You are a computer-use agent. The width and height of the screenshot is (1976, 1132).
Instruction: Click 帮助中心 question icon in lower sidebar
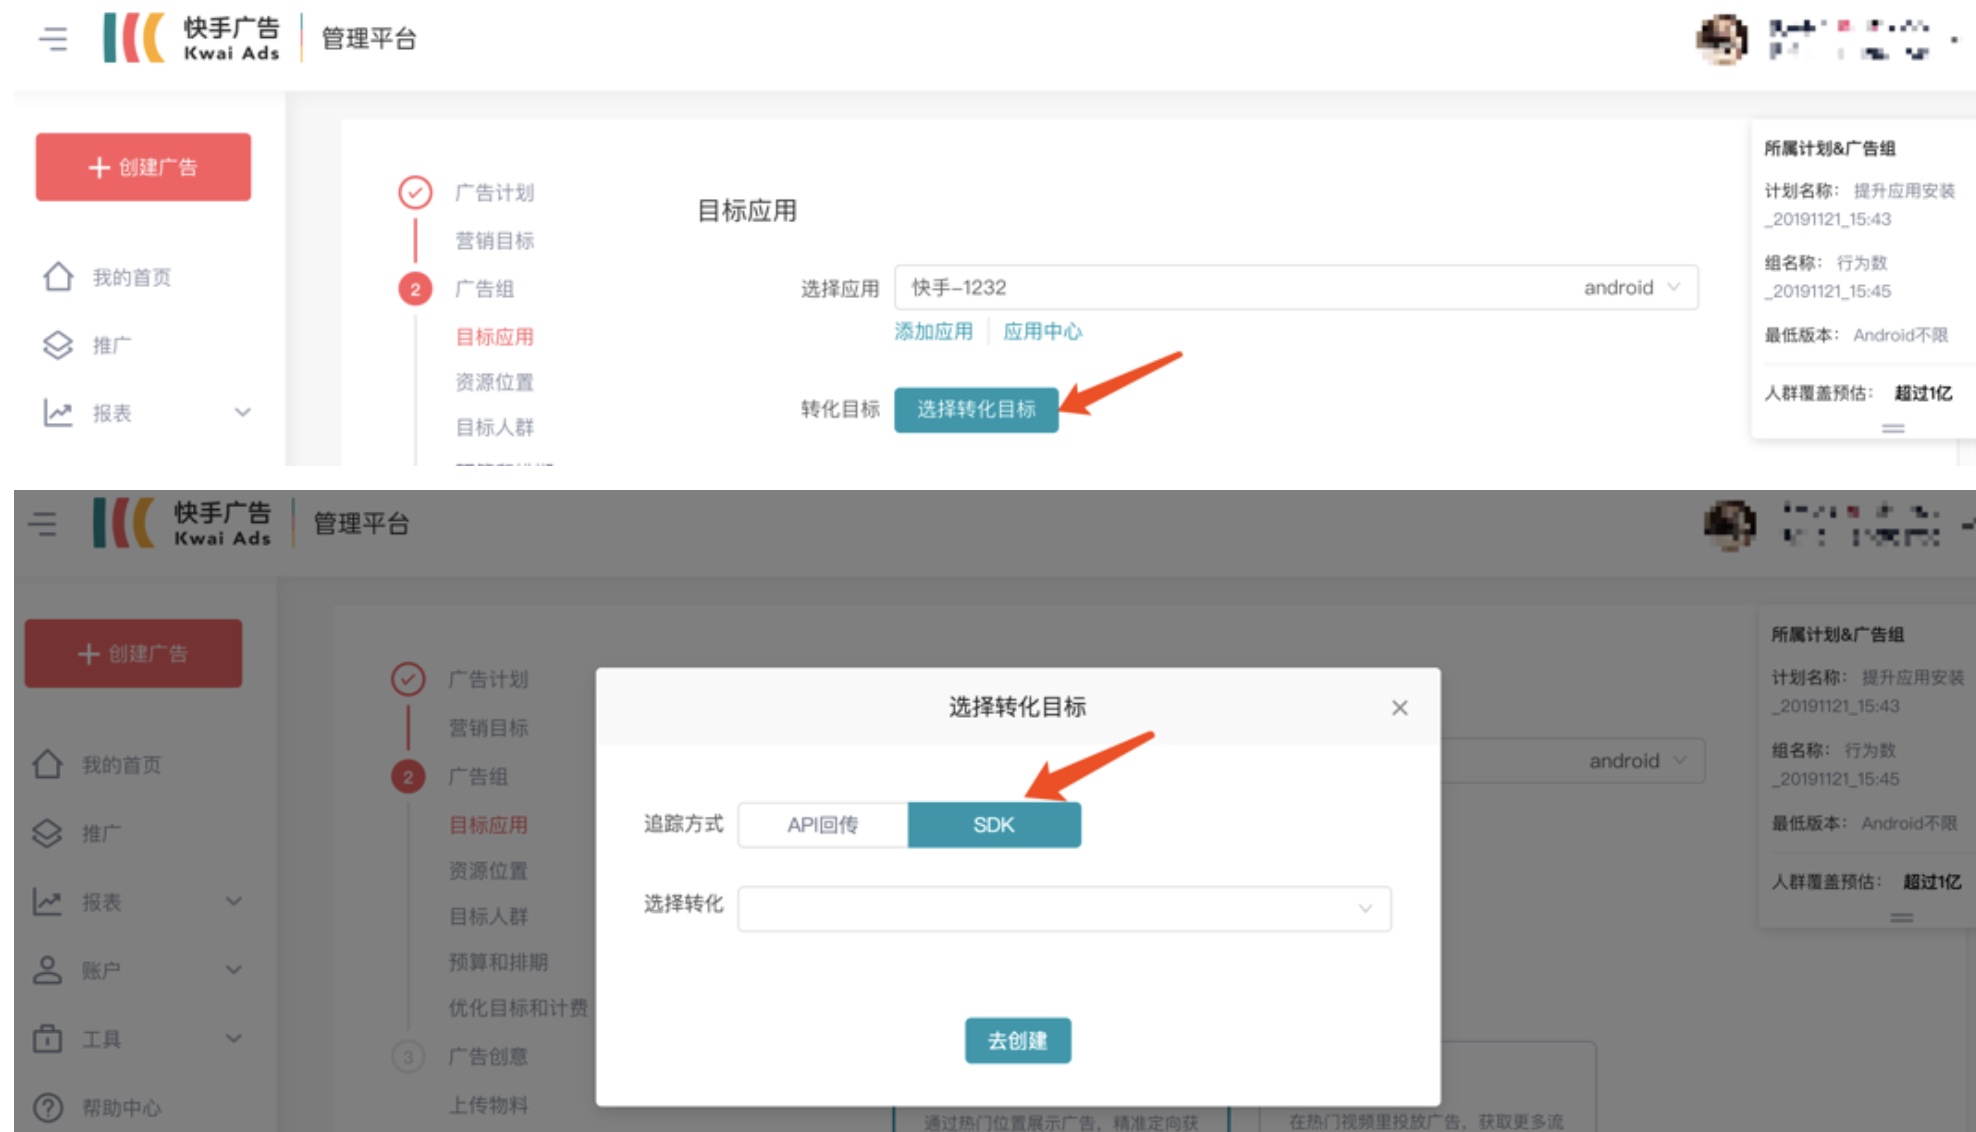coord(48,1107)
